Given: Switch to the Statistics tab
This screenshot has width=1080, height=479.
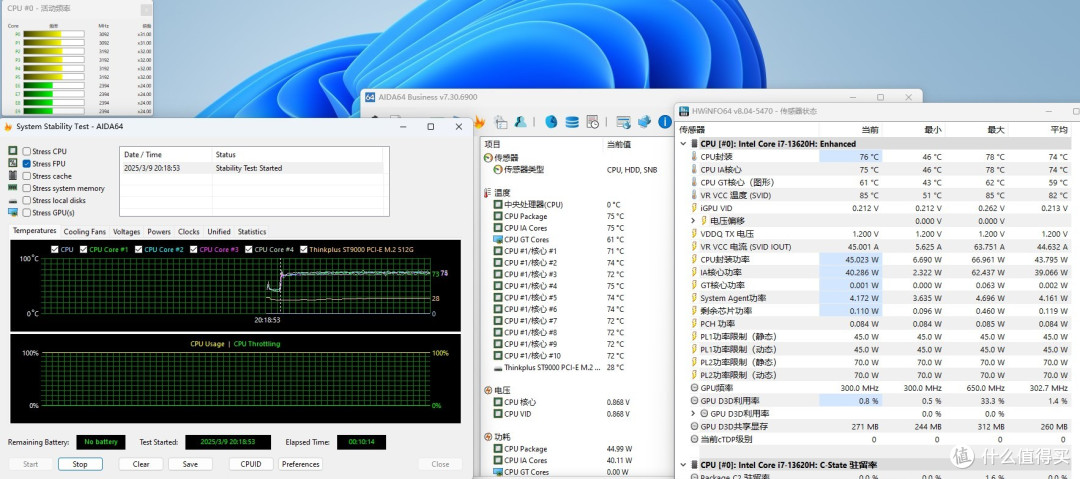Looking at the screenshot, I should click(x=252, y=232).
